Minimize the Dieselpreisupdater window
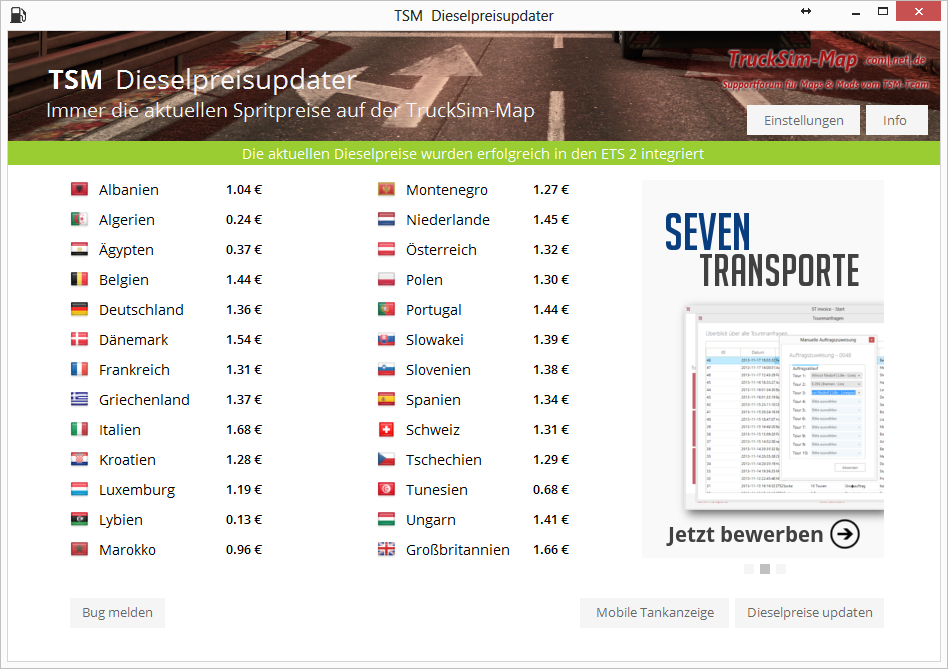Screen dimensions: 948x669 click(x=855, y=13)
